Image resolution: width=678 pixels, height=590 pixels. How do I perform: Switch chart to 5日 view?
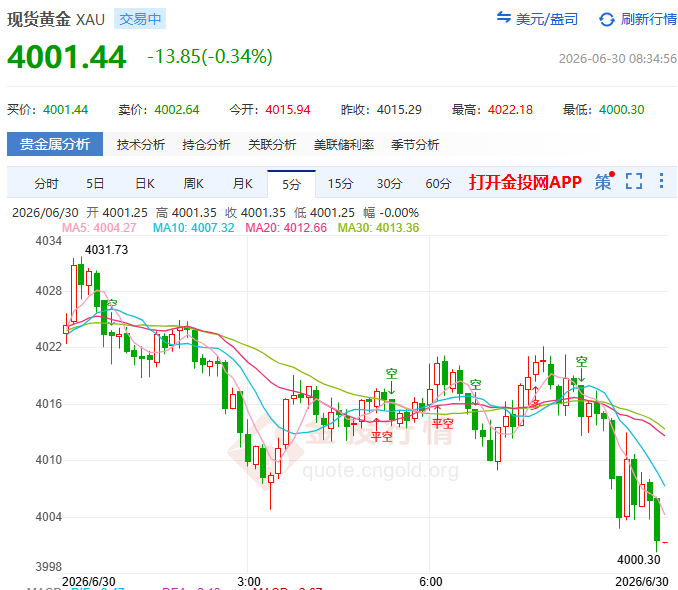pyautogui.click(x=95, y=184)
